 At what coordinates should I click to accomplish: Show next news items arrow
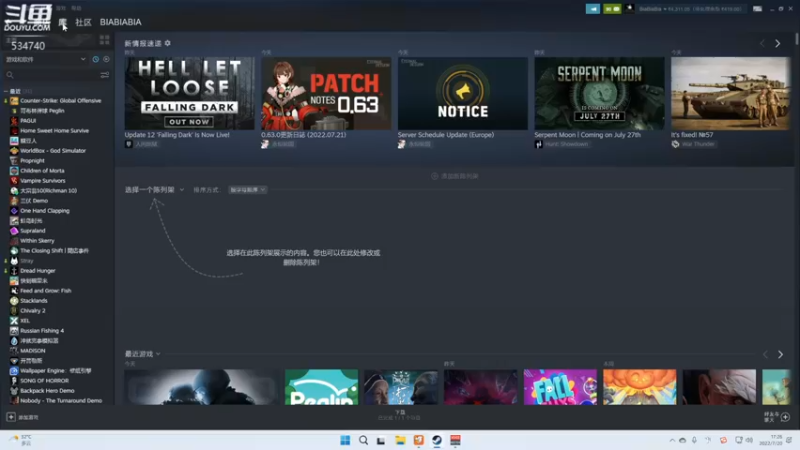pos(778,44)
